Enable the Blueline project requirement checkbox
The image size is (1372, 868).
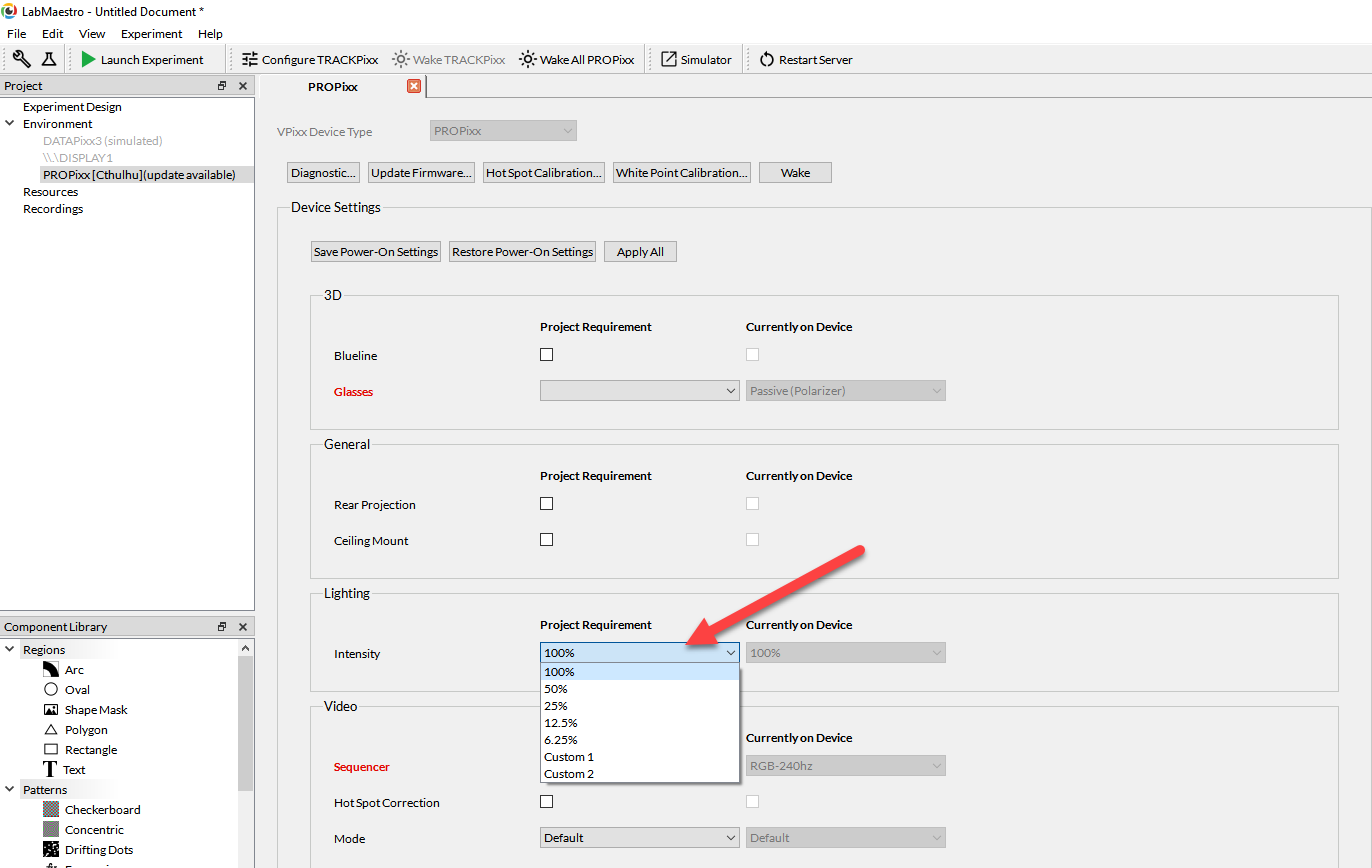tap(546, 354)
